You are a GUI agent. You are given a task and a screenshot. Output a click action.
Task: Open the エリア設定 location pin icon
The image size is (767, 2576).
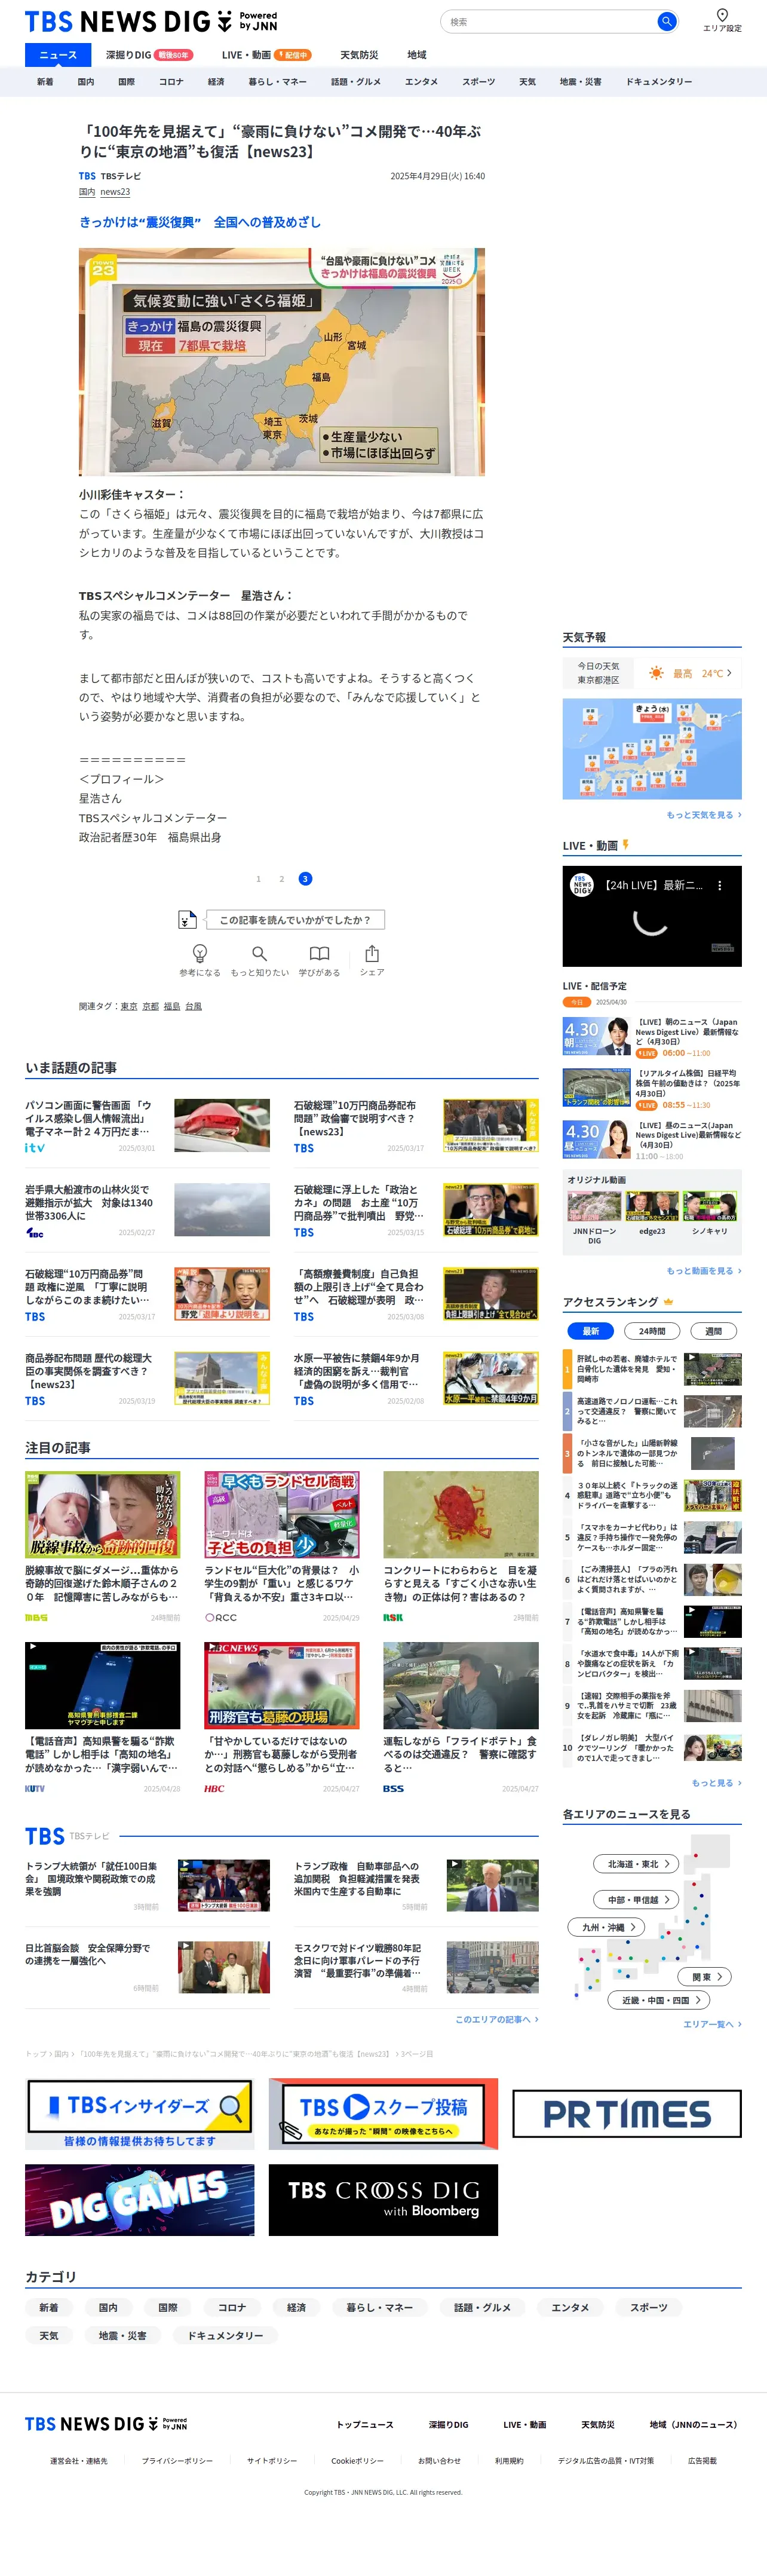click(722, 14)
